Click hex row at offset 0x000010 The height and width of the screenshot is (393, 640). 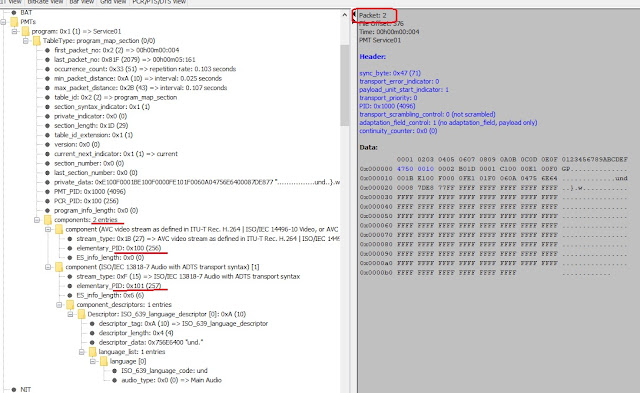(x=493, y=178)
